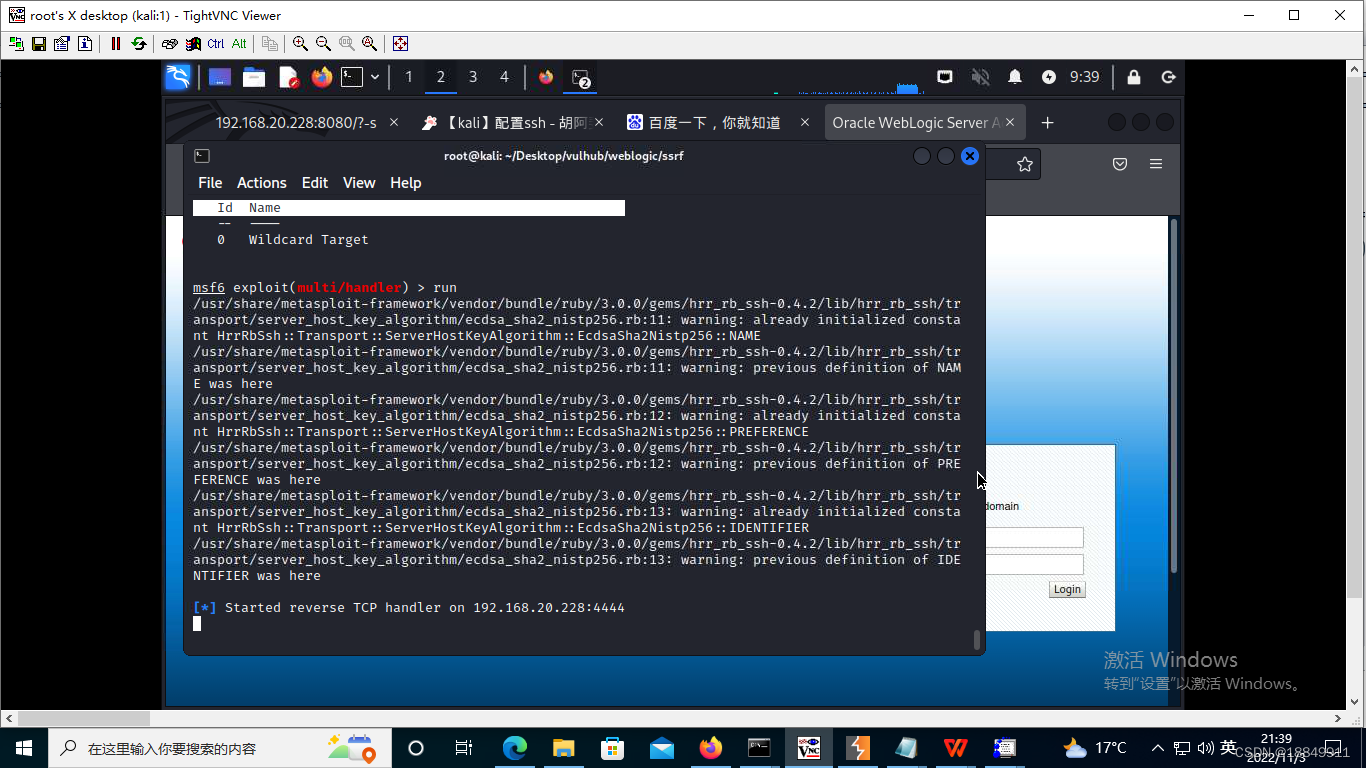Pause the VNC session with red bars

click(x=116, y=44)
